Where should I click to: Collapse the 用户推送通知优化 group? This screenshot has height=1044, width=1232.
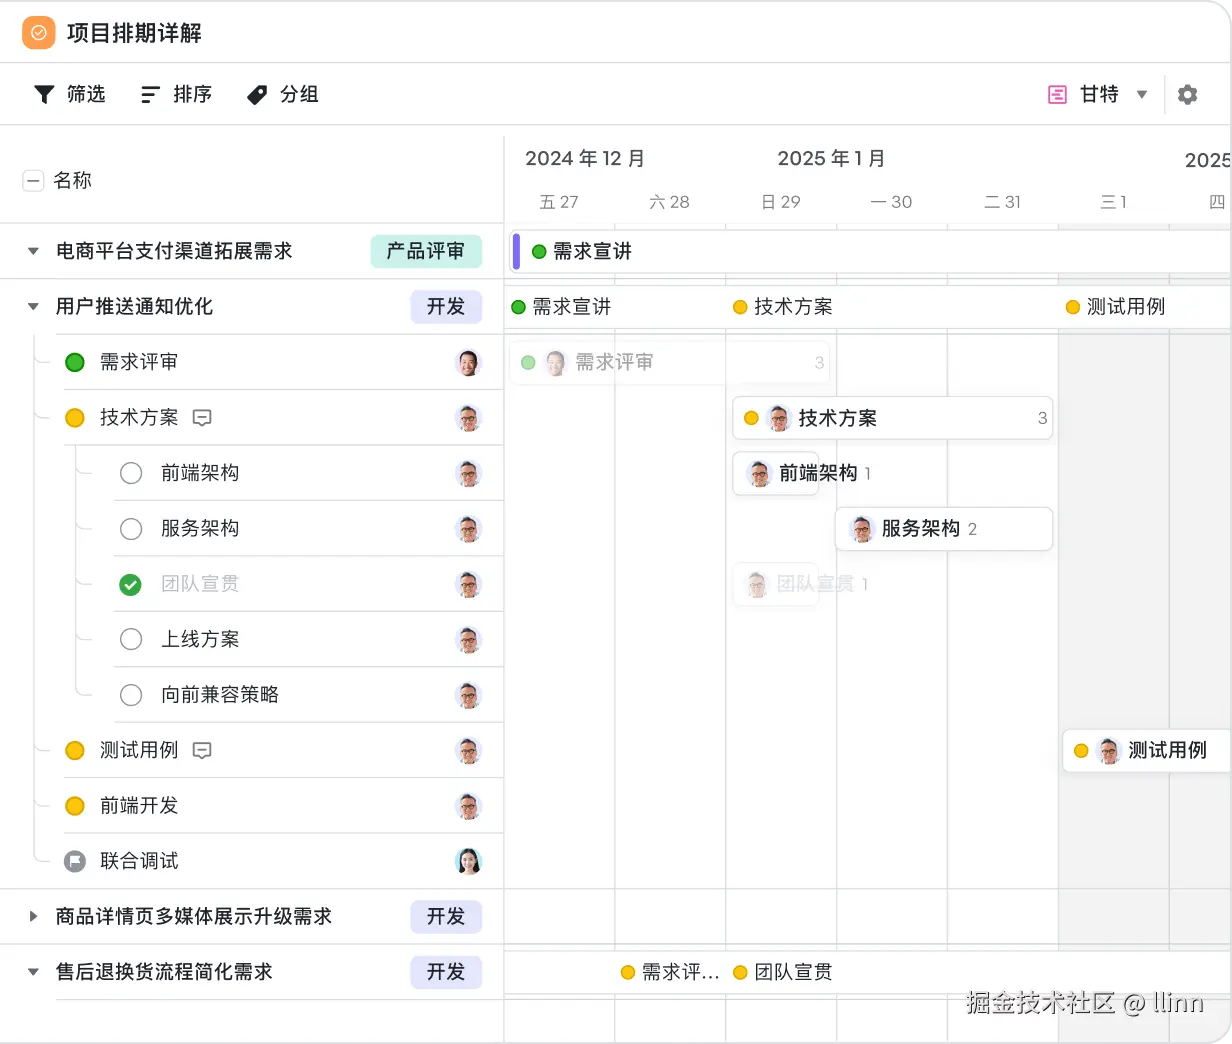click(33, 307)
